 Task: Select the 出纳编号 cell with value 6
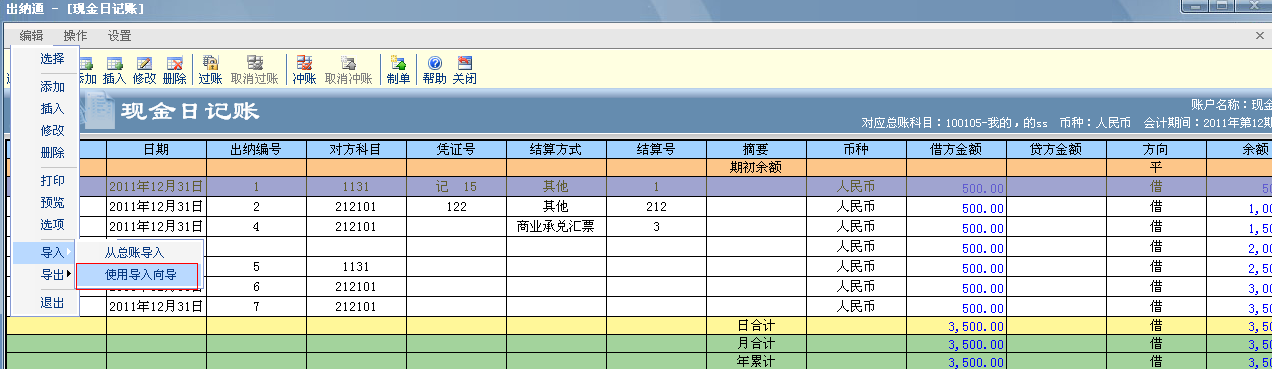click(x=256, y=287)
